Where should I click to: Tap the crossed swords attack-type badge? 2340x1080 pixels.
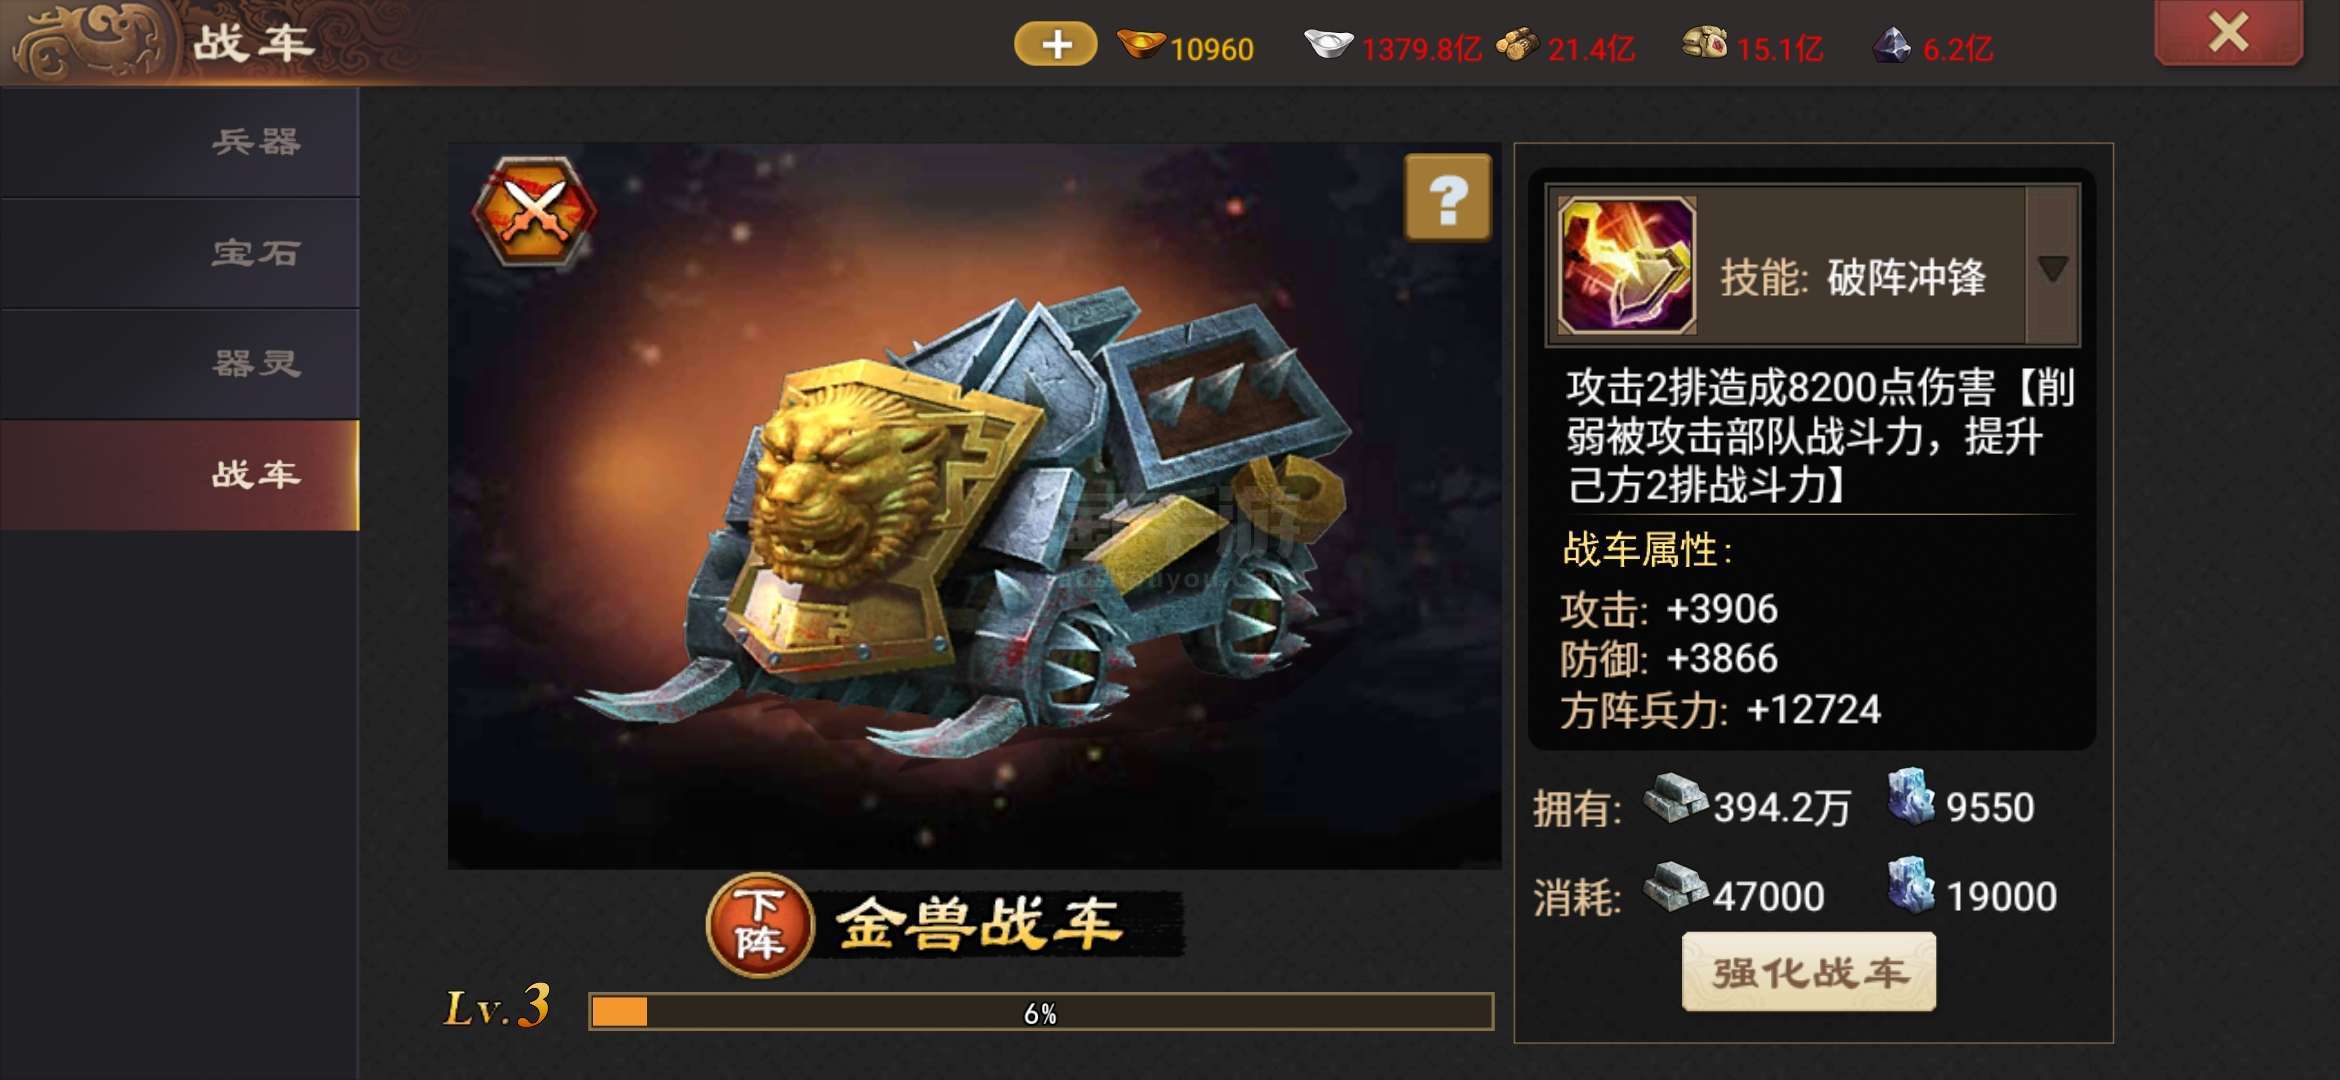click(x=535, y=211)
